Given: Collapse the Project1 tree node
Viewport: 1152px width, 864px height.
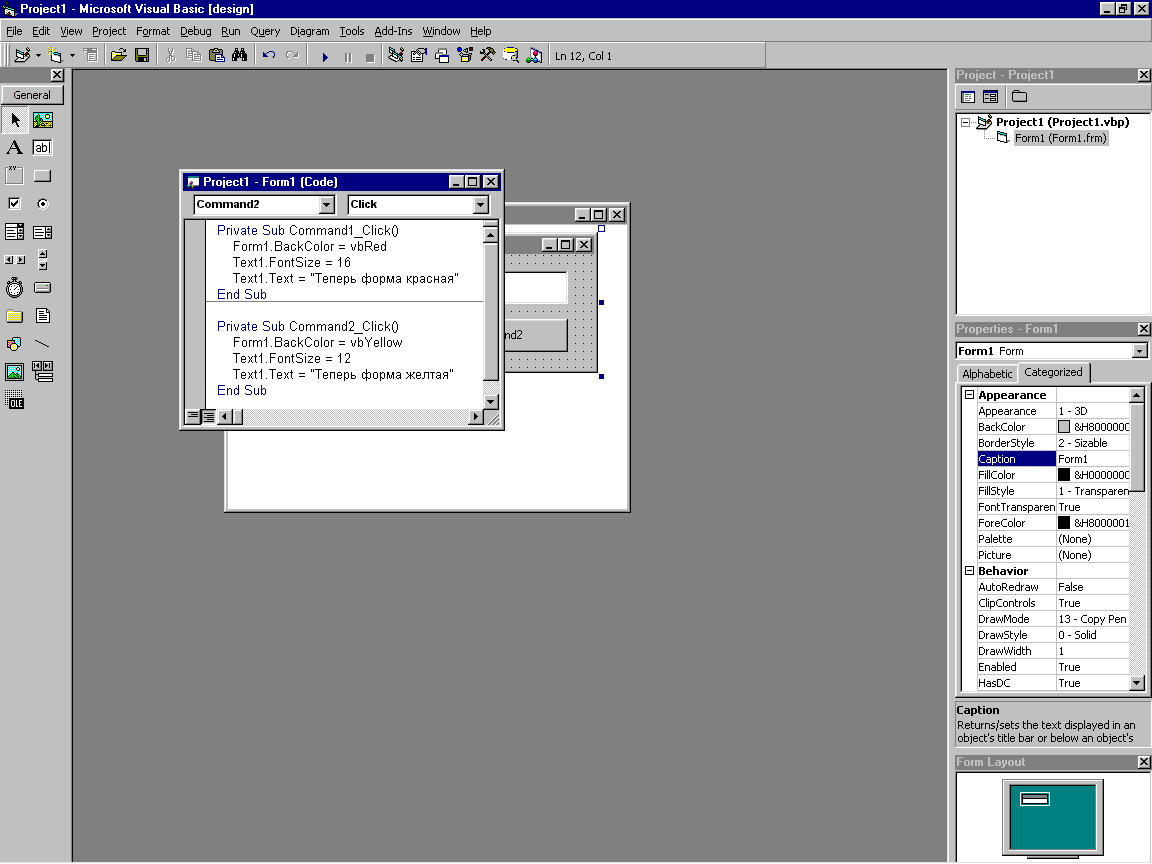Looking at the screenshot, I should click(x=966, y=123).
